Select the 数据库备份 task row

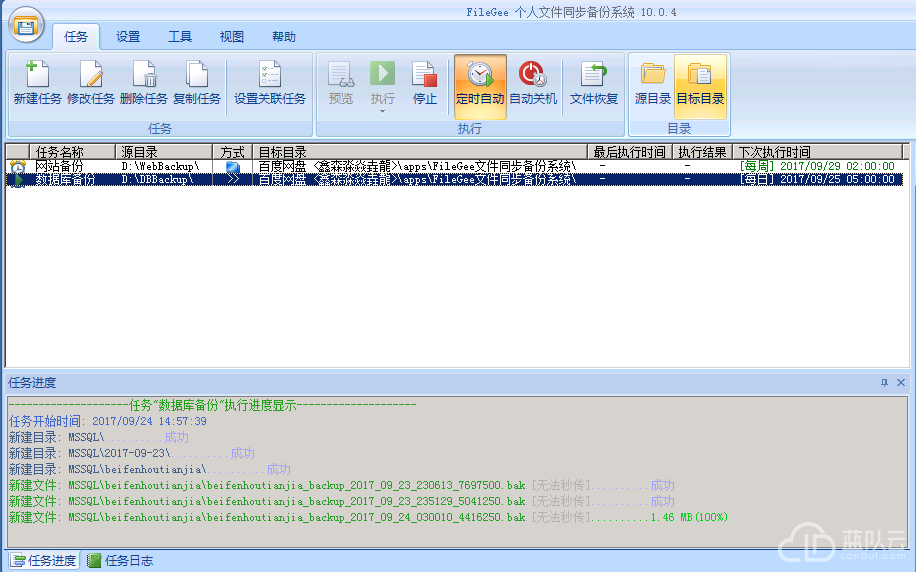point(454,179)
